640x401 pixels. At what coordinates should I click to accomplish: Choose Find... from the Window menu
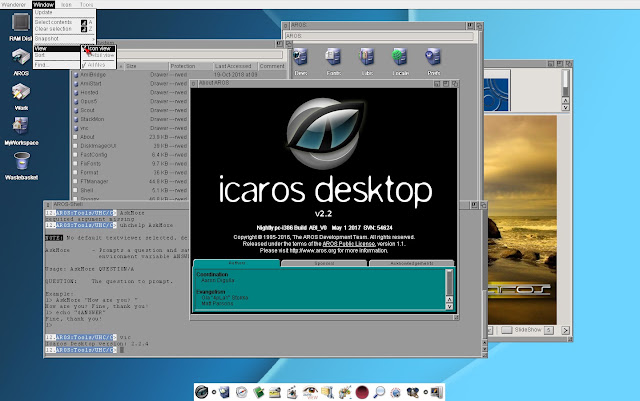pyautogui.click(x=57, y=65)
